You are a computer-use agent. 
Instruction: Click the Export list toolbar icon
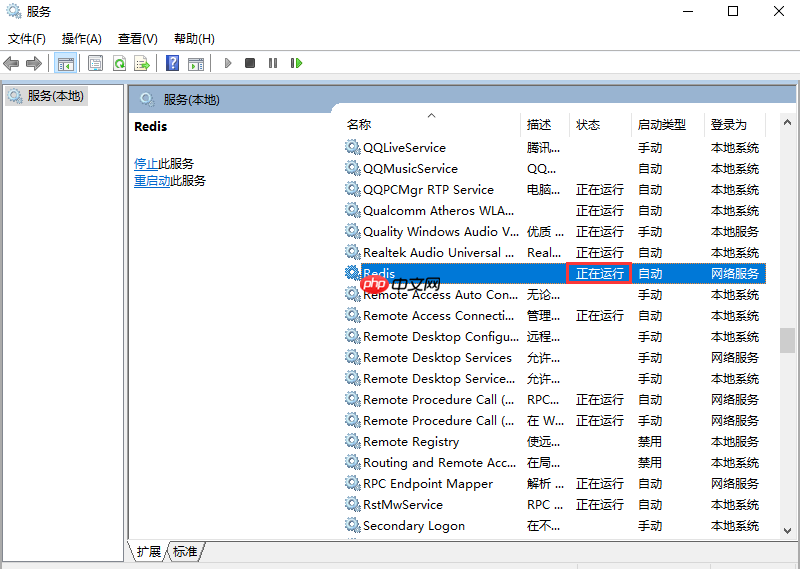[x=142, y=63]
